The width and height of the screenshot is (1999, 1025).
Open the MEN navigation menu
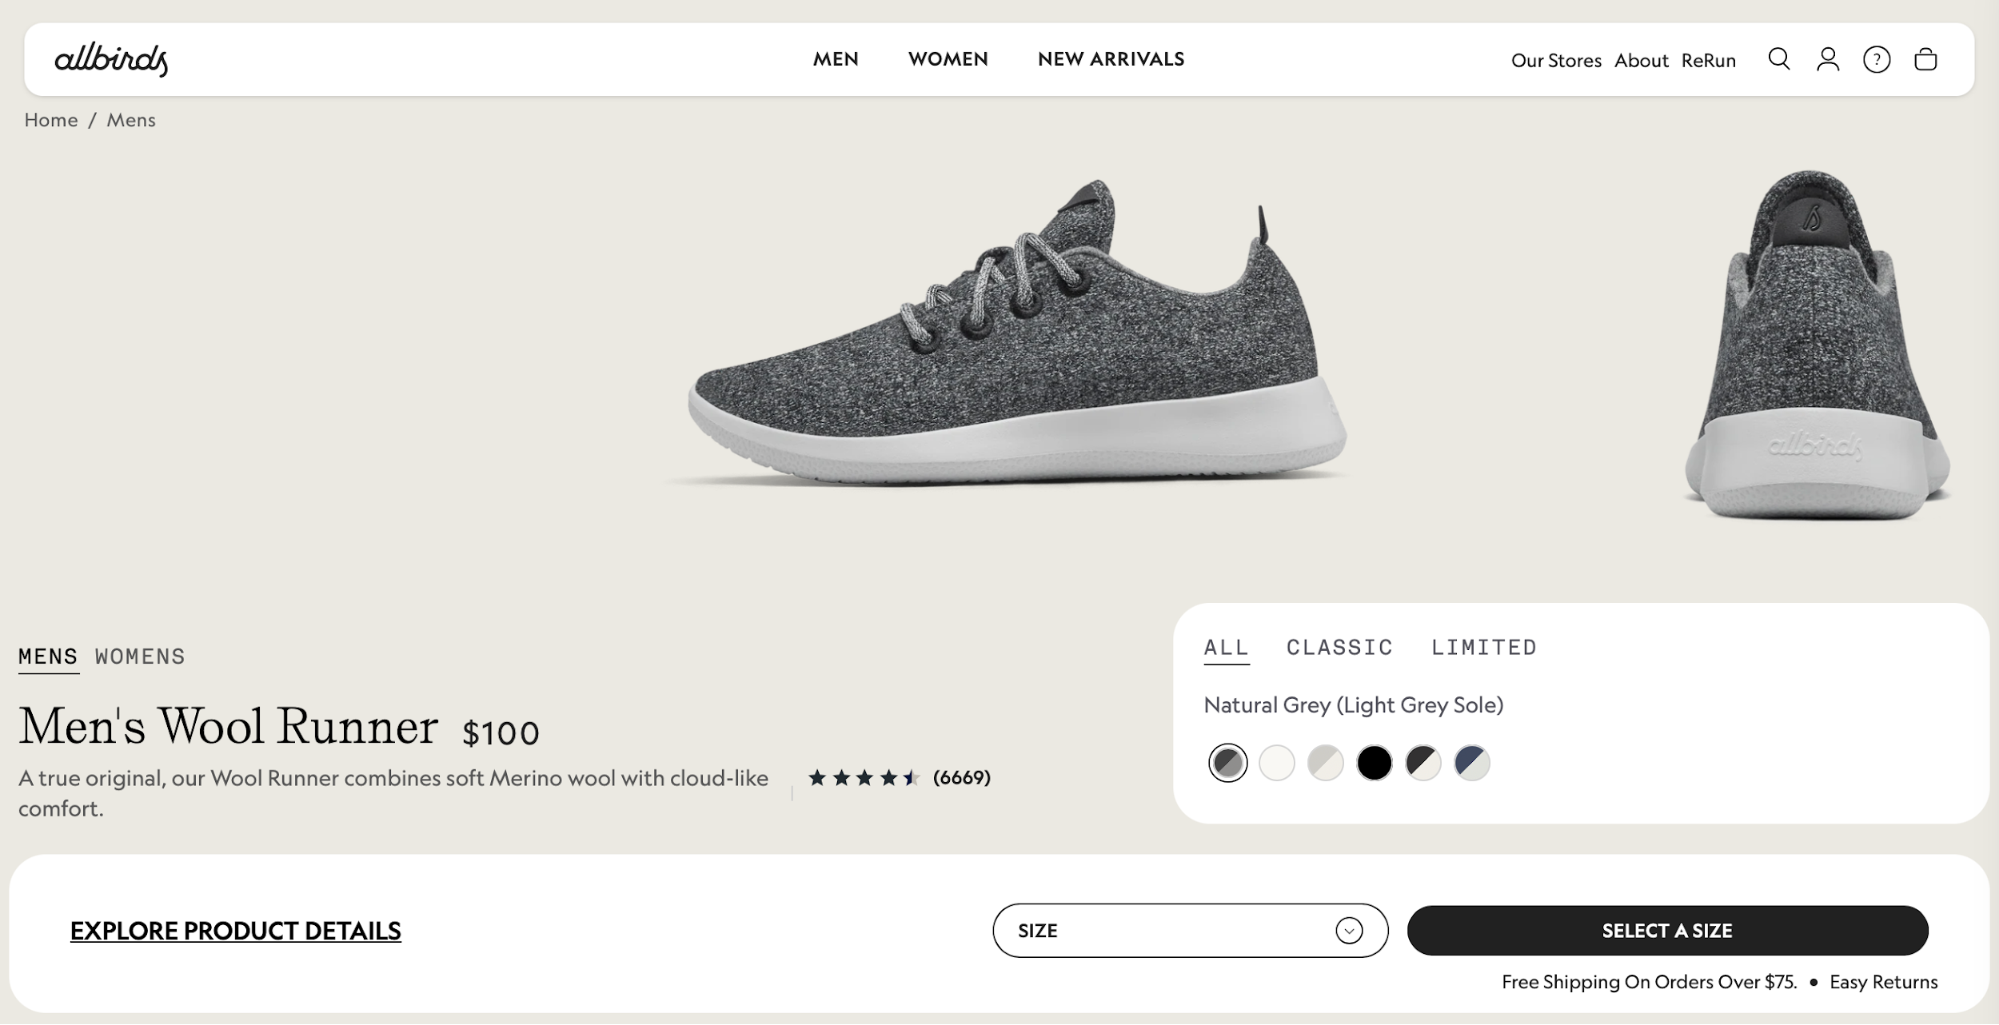point(836,59)
